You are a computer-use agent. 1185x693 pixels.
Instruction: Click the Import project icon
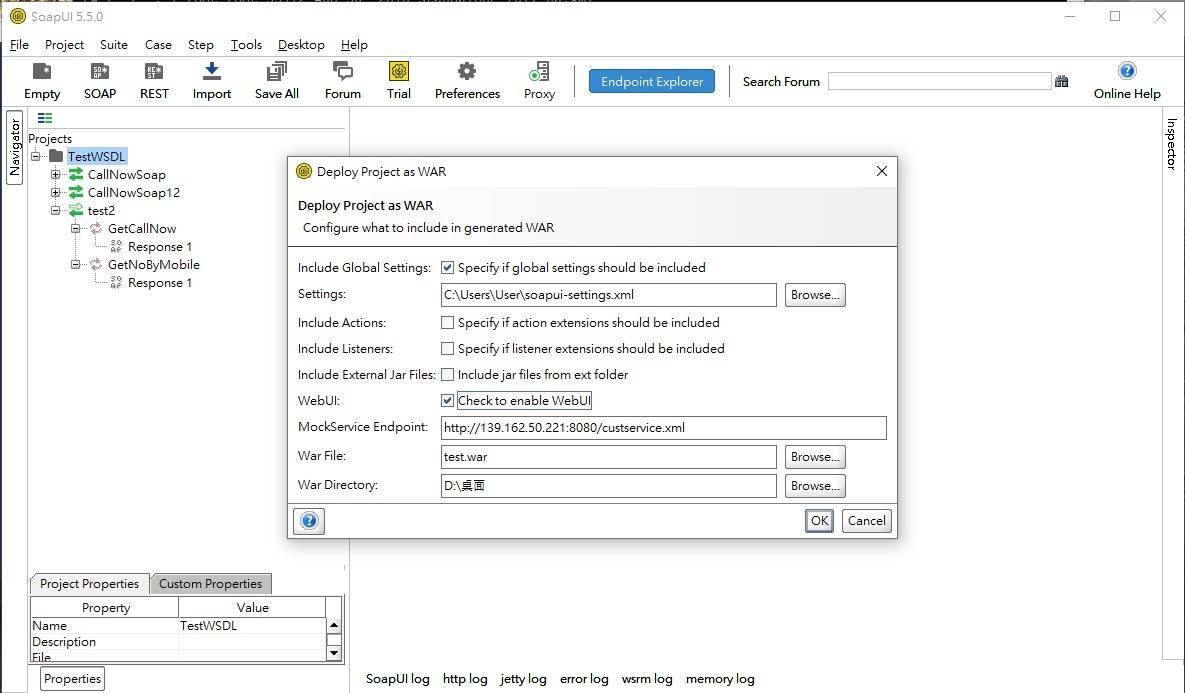(212, 72)
